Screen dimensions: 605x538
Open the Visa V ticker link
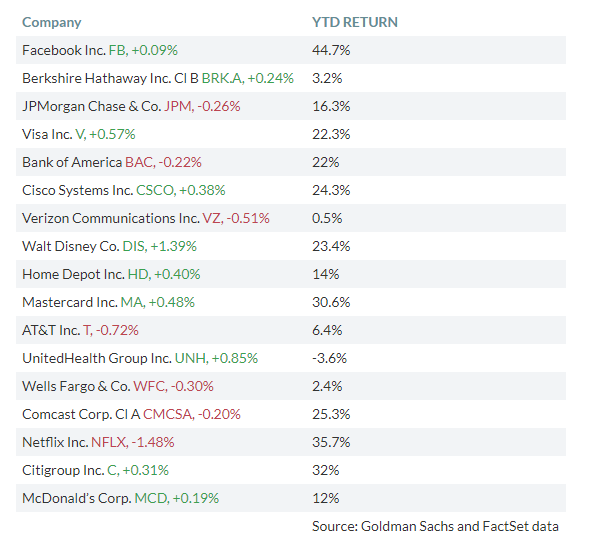(79, 134)
